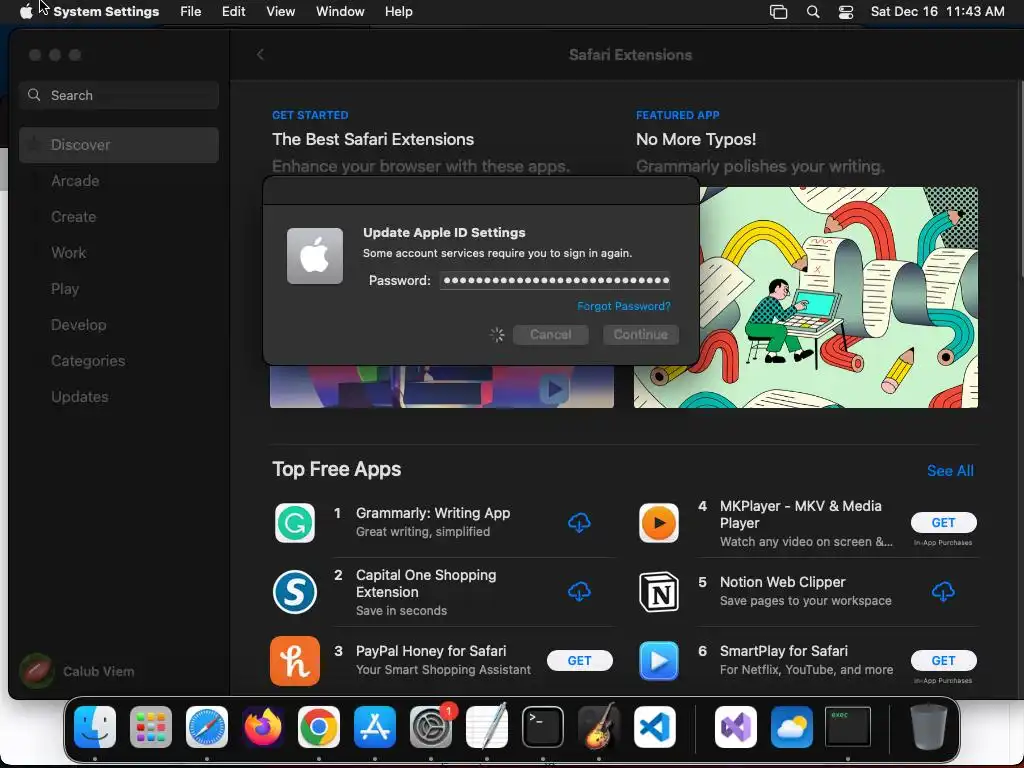This screenshot has width=1024, height=768.
Task: Open the Weather app in dock
Action: [x=792, y=726]
